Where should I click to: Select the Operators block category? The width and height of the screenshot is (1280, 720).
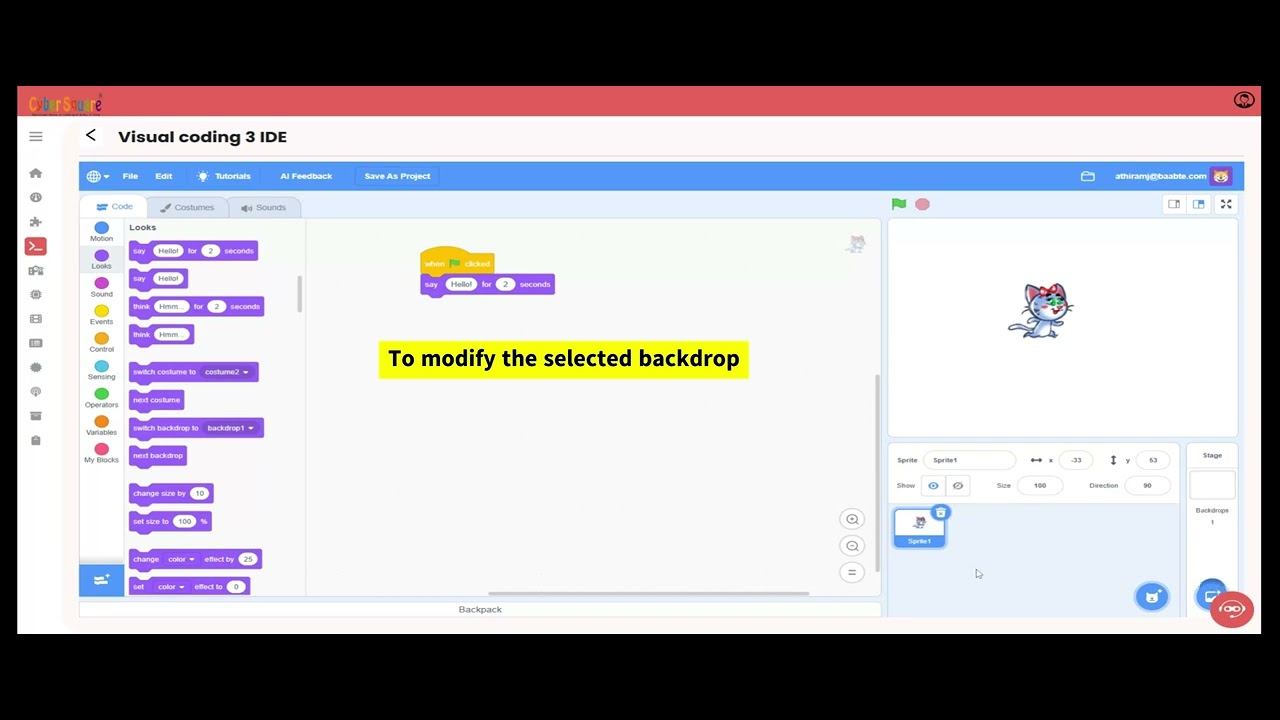click(x=101, y=399)
